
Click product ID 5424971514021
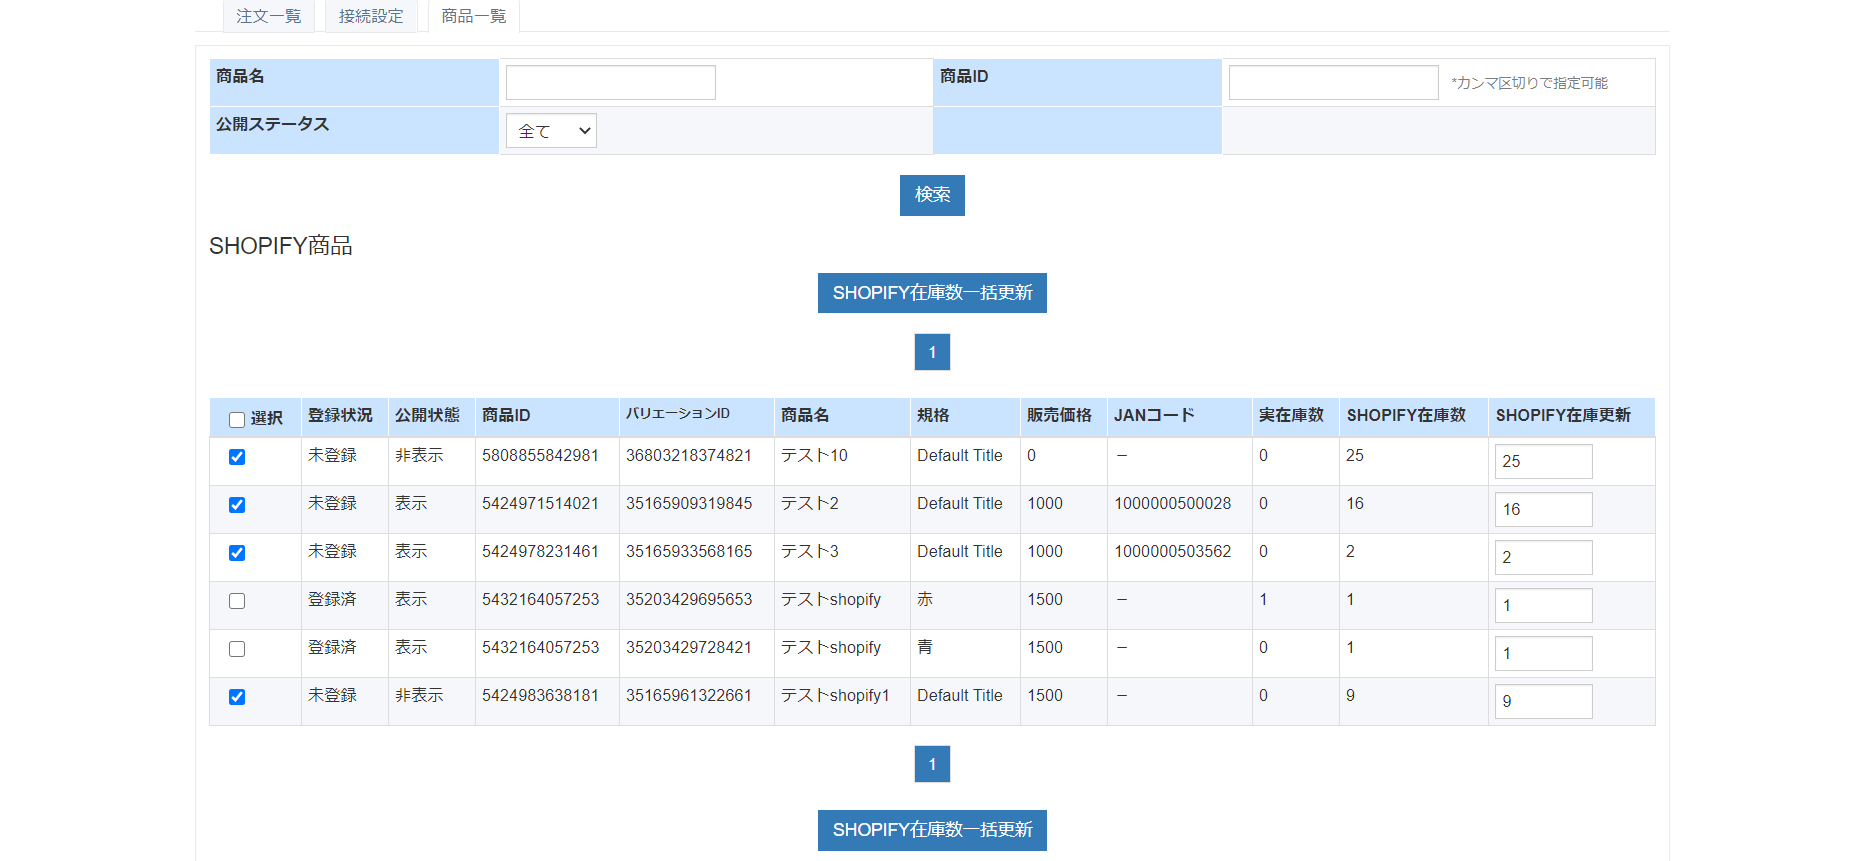click(540, 503)
